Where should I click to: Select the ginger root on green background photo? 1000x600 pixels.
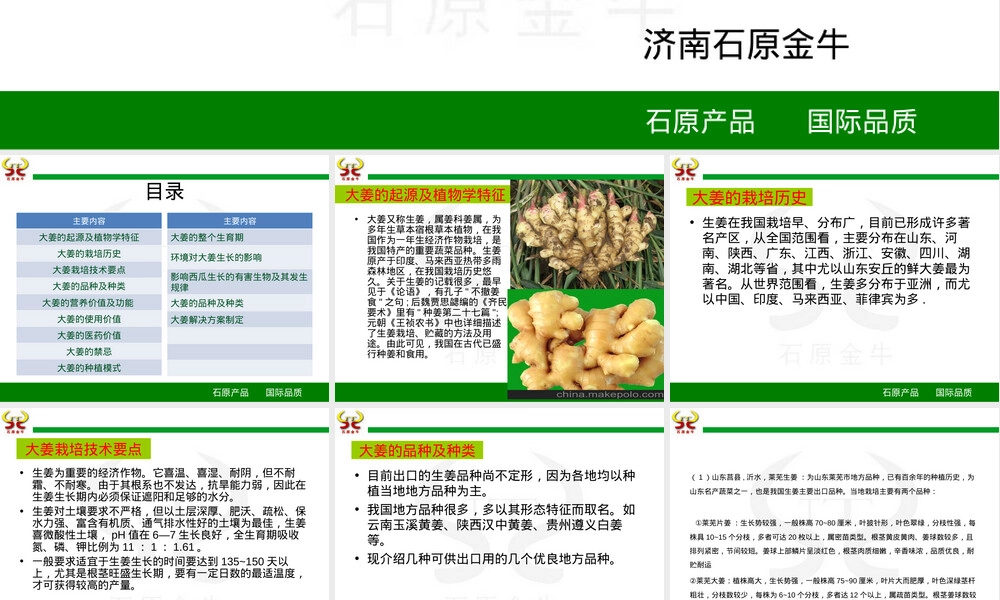pyautogui.click(x=585, y=344)
